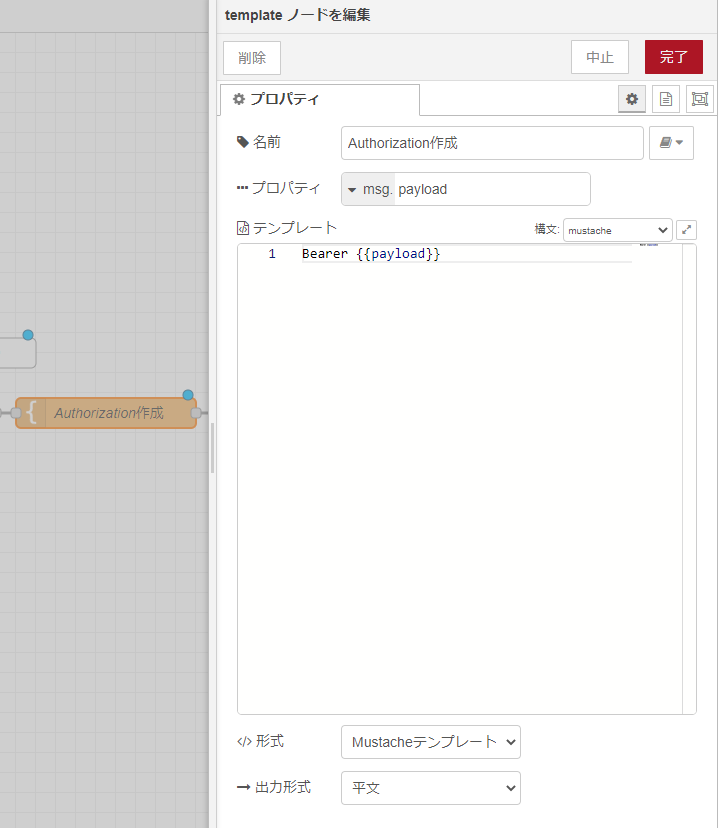Click the 形式 code icon label
This screenshot has height=828, width=718.
pos(244,742)
